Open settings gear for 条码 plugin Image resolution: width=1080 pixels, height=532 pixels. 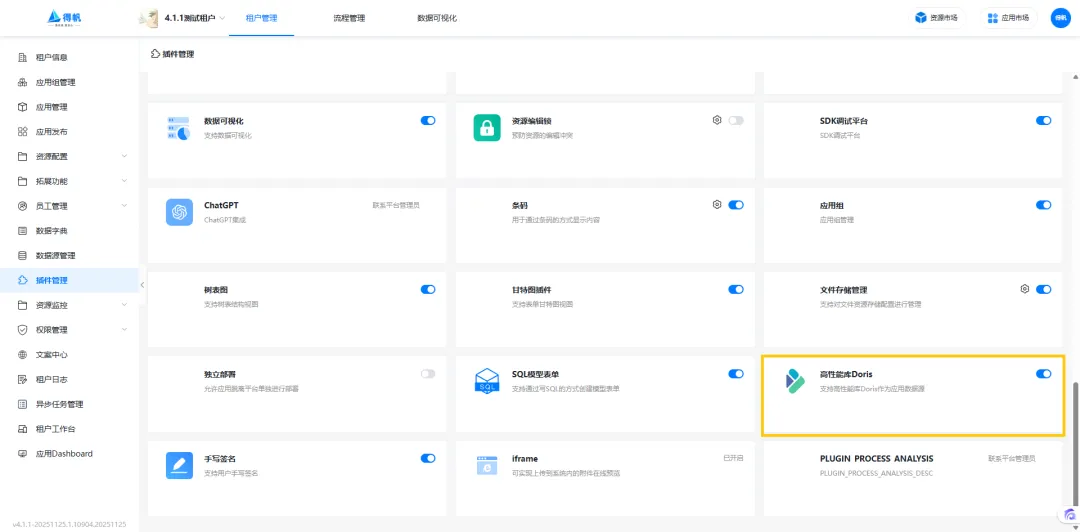(x=716, y=205)
